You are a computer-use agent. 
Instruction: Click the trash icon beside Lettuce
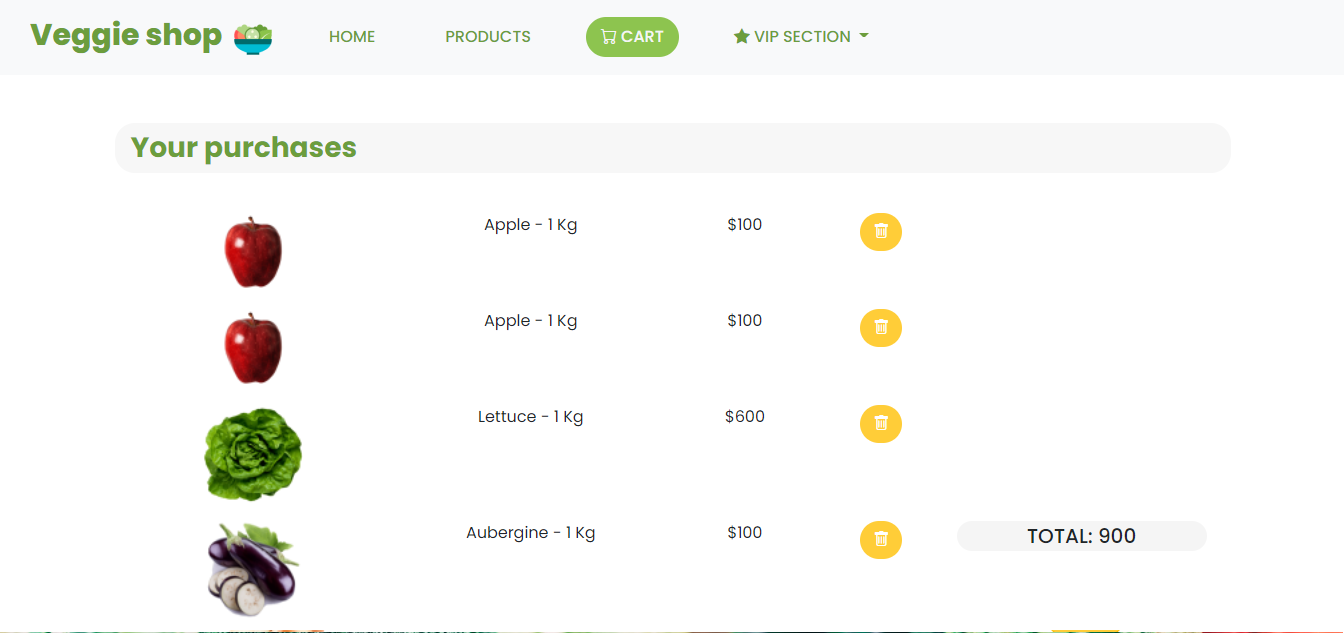880,424
